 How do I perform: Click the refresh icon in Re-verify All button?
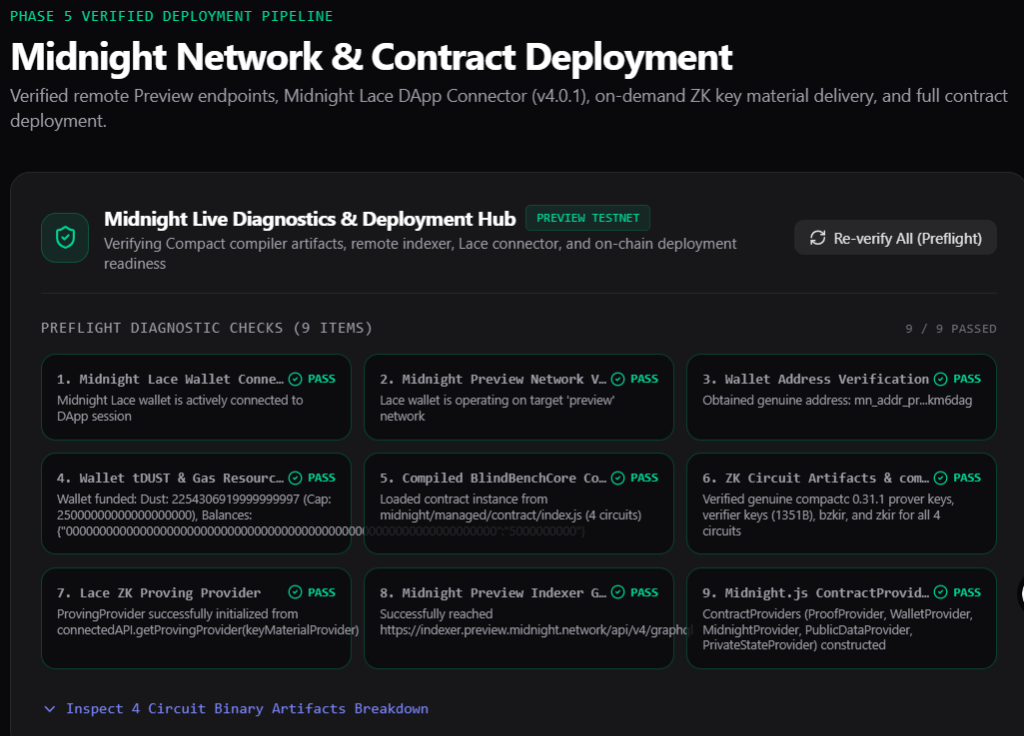click(818, 238)
